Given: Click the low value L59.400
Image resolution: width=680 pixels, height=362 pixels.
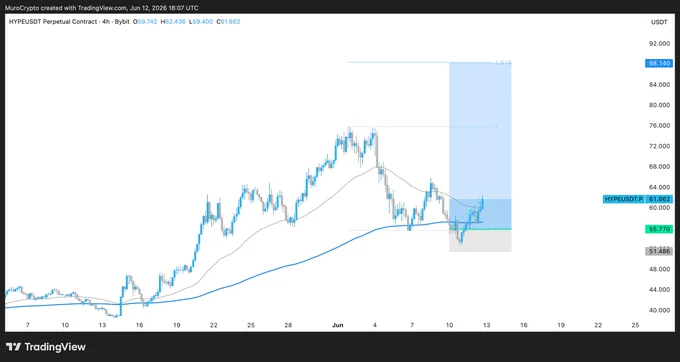Looking at the screenshot, I should 201,21.
